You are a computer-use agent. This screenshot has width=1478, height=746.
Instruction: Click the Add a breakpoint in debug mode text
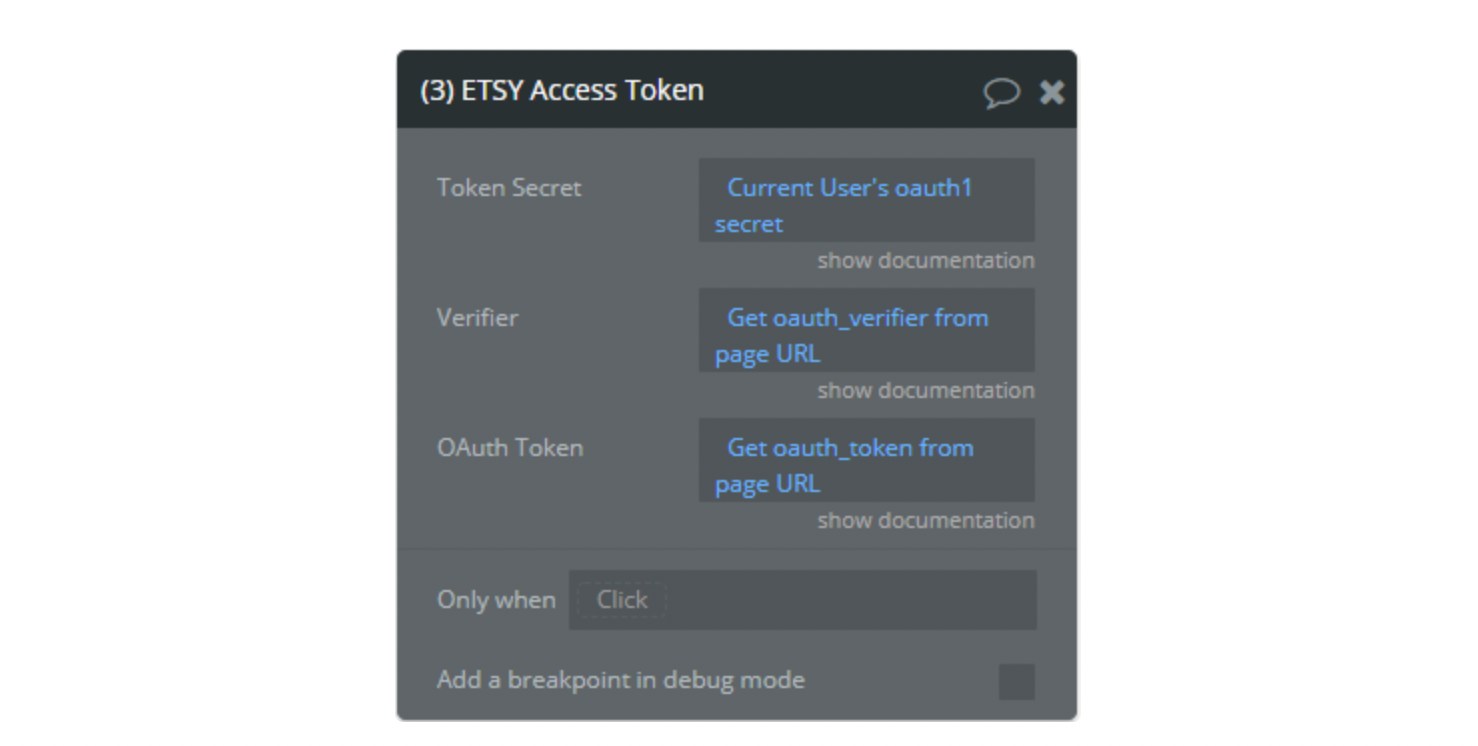621,680
